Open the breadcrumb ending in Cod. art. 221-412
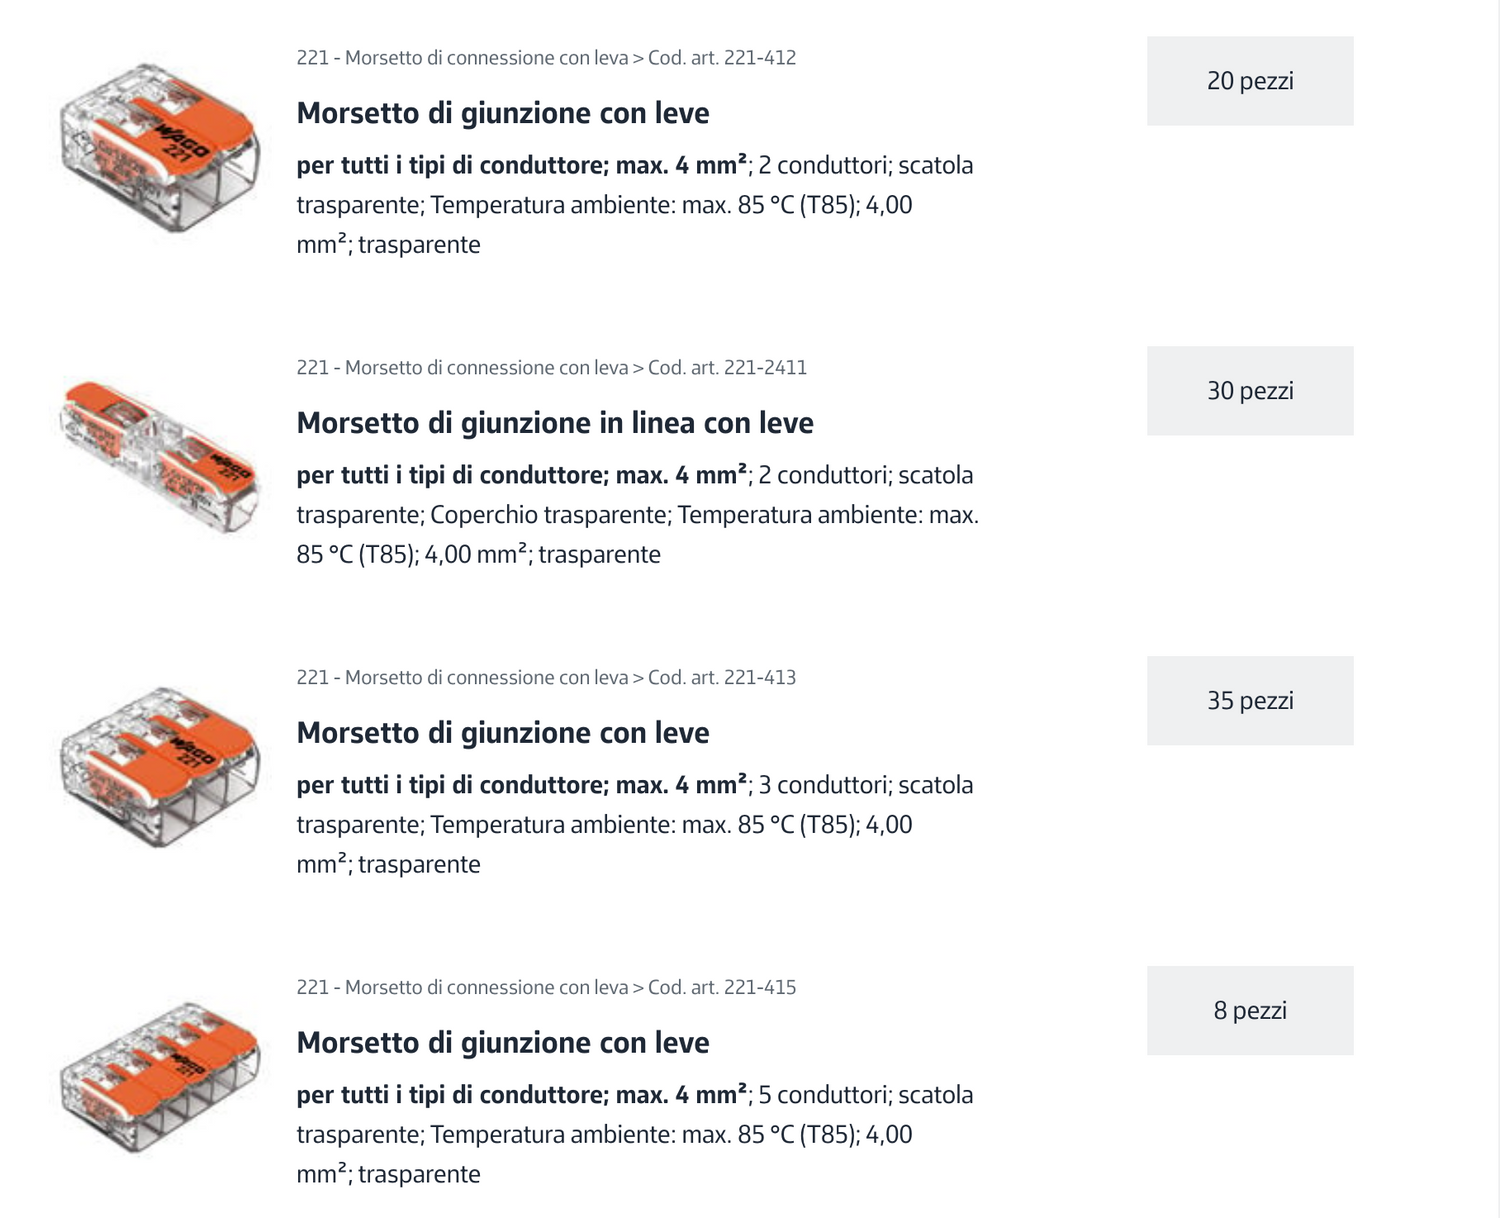Viewport: 1500px width, 1218px height. coord(546,58)
